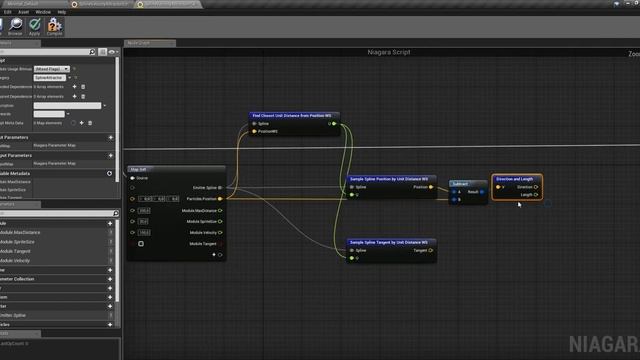
Task: Add a parameter to the Particles section
Action: pos(110,324)
